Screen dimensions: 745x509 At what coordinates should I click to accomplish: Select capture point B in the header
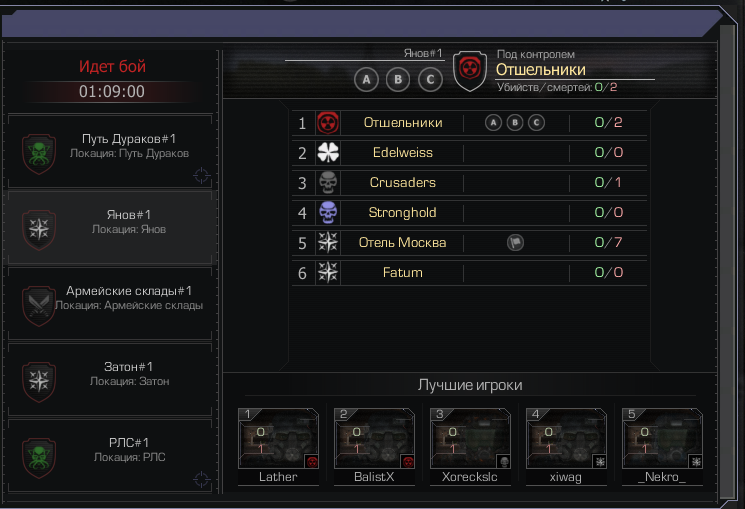pos(398,80)
